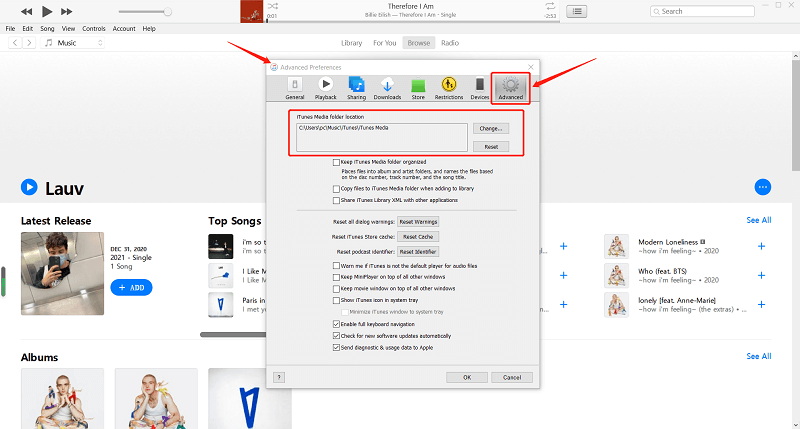Add Modern Loneliness with its plus icon
This screenshot has height=429, width=800.
pyautogui.click(x=761, y=246)
